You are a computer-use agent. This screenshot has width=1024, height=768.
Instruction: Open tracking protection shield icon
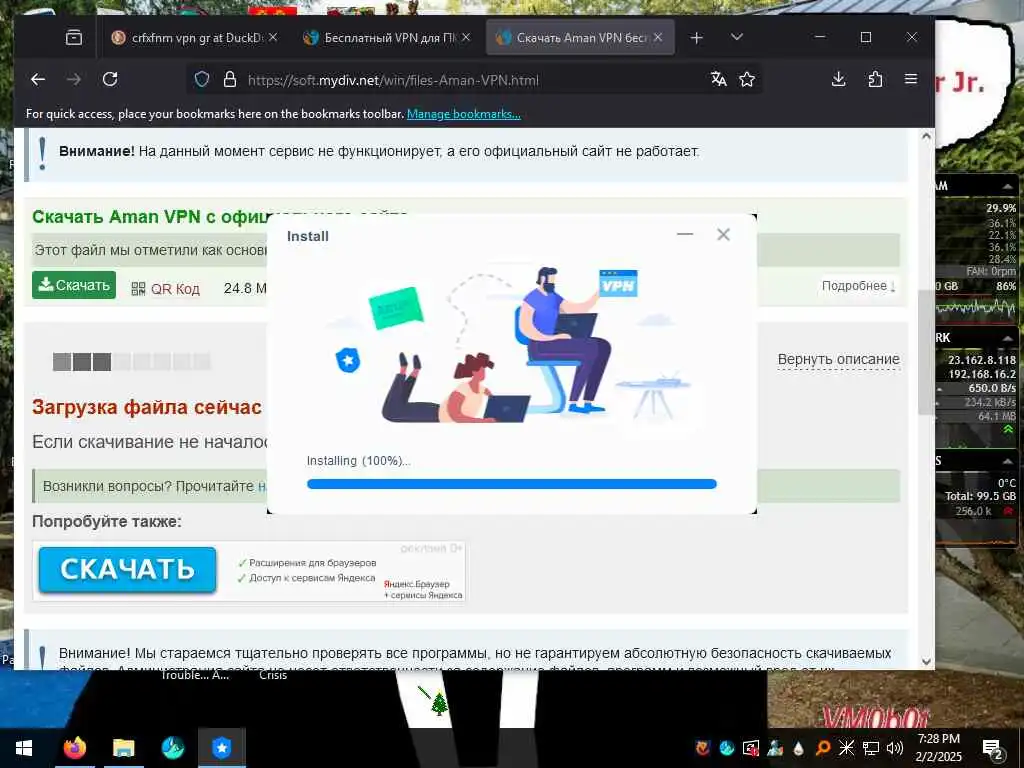coord(202,80)
